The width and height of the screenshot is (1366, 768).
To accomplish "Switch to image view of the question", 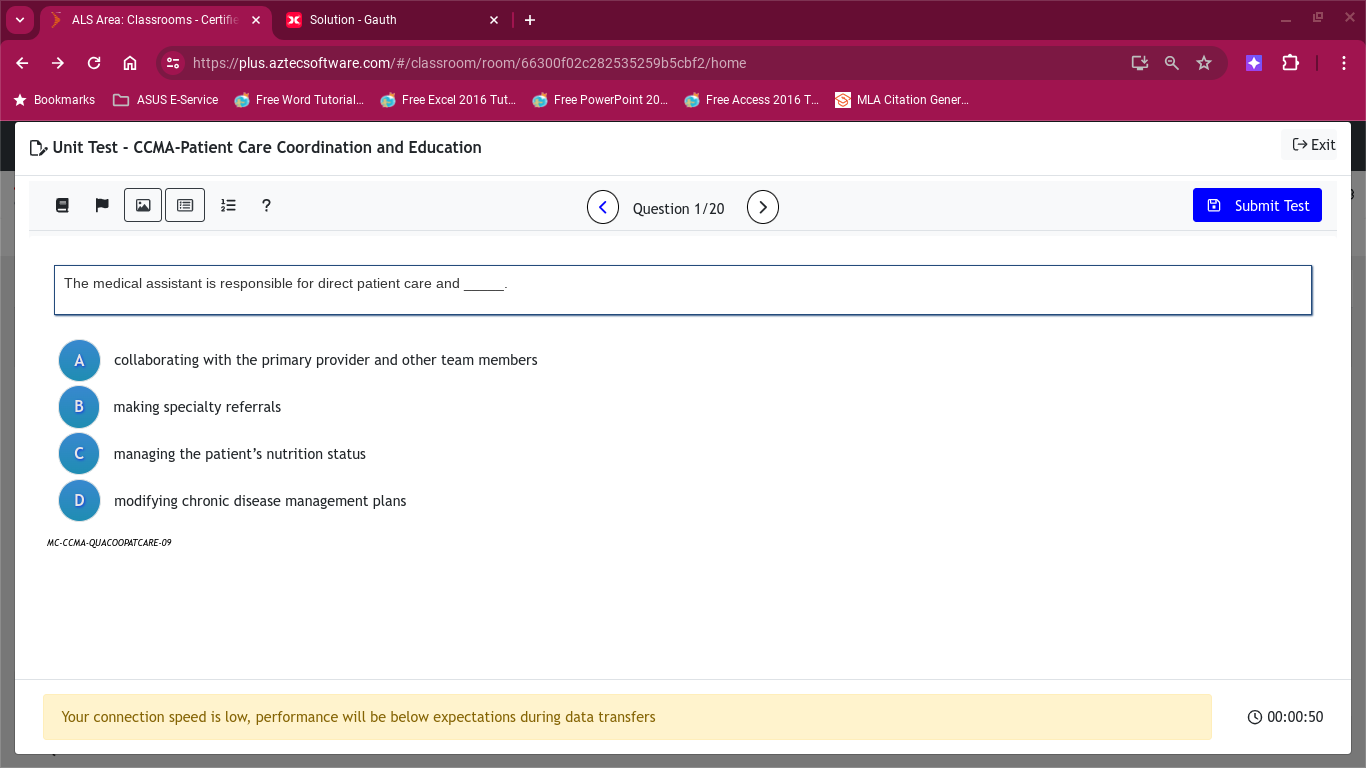I will 142,204.
